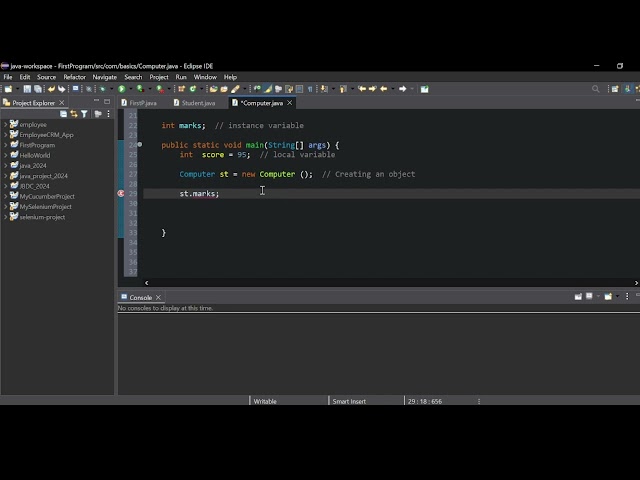
Task: Select the selenium-project item
Action: [x=42, y=217]
